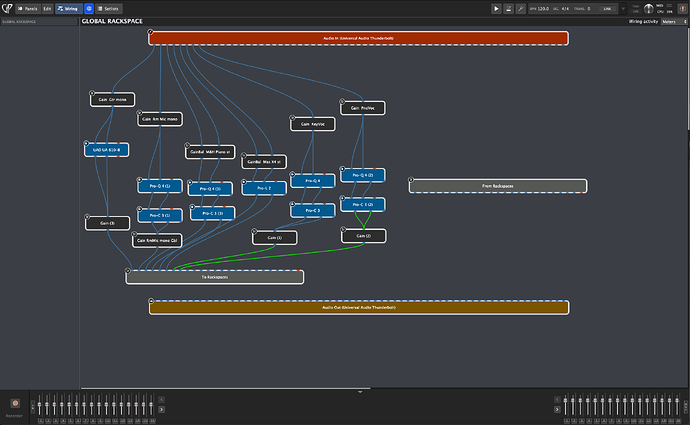Page output faders to previous set
Viewport: 690px width, 425px height.
pyautogui.click(x=557, y=399)
